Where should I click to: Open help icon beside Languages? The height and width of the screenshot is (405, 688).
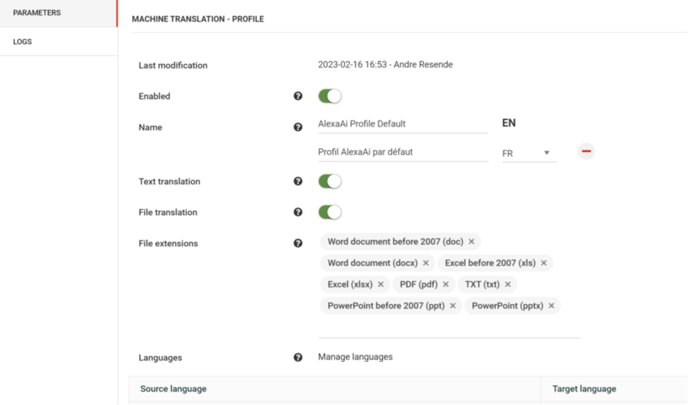298,358
